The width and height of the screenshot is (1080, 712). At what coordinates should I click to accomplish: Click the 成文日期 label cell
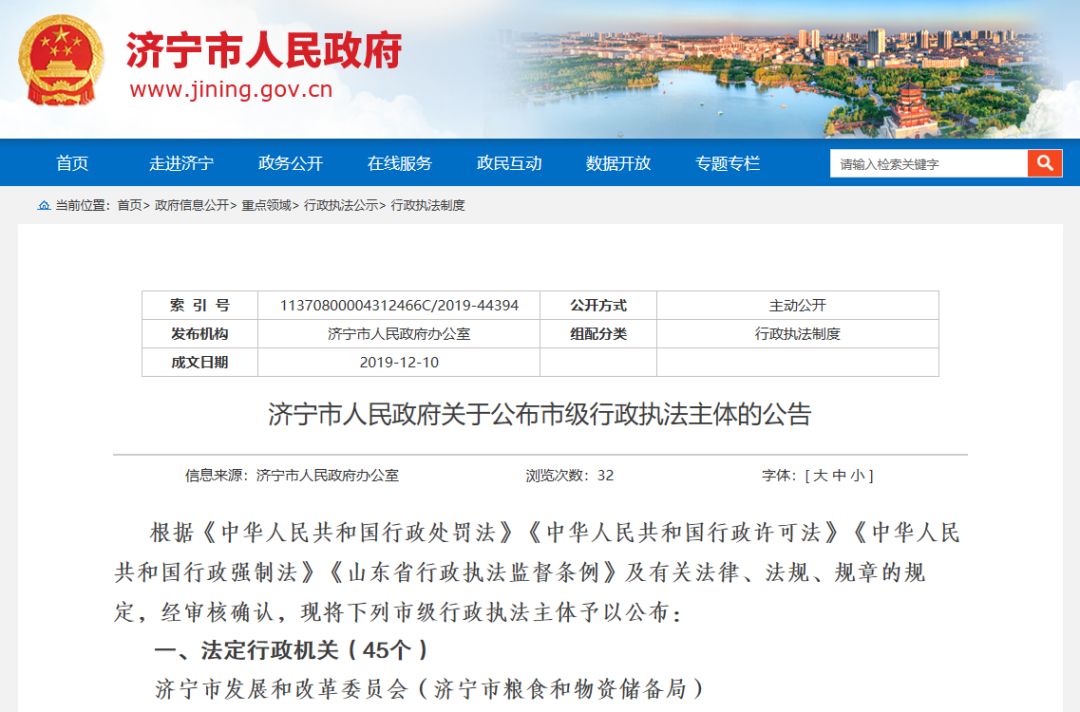point(200,362)
